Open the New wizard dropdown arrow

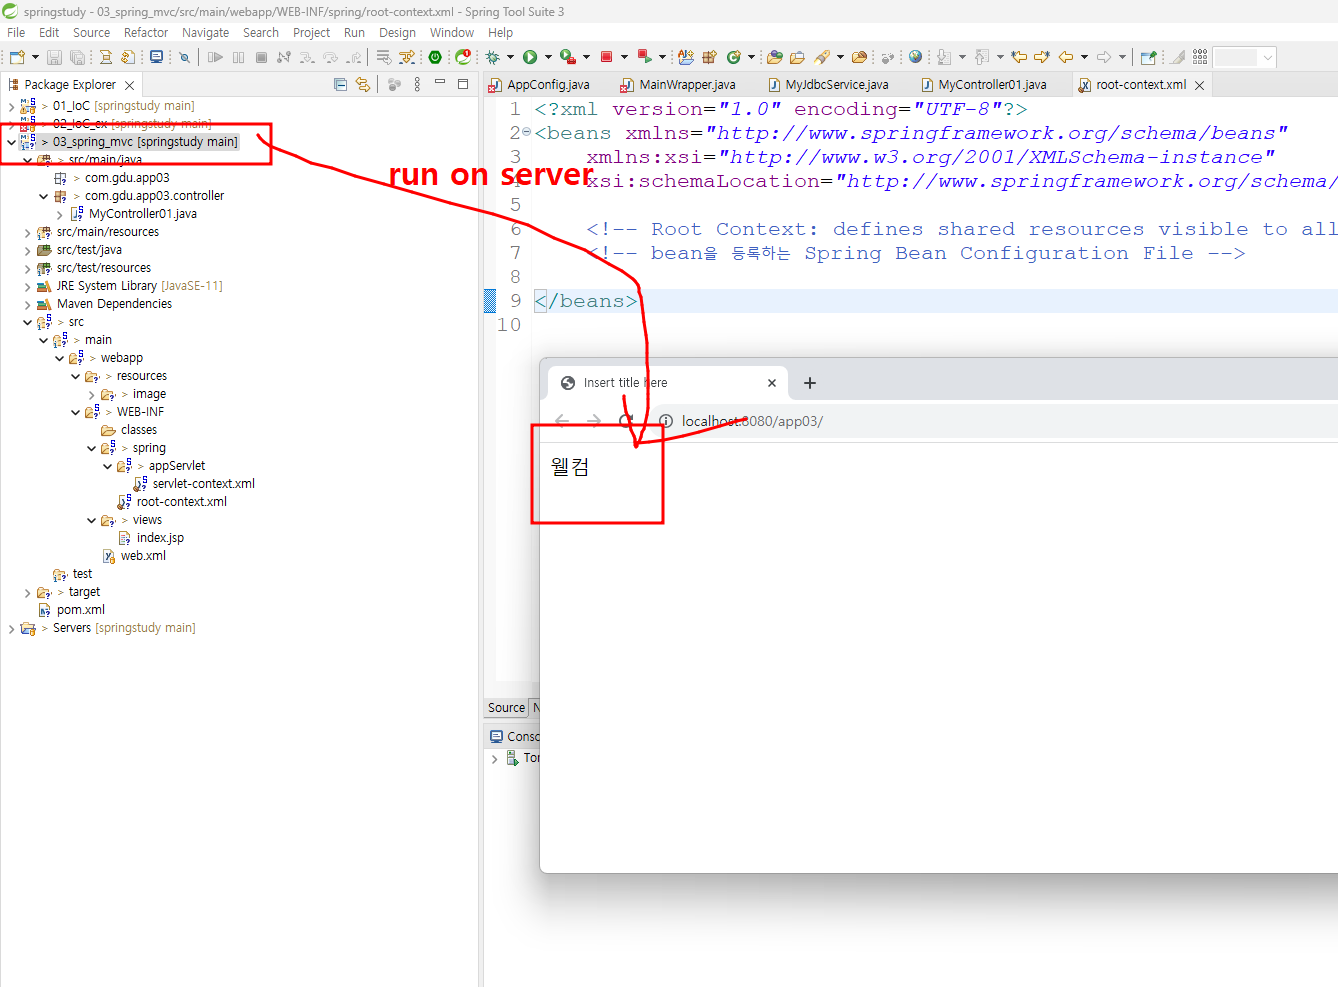point(35,57)
